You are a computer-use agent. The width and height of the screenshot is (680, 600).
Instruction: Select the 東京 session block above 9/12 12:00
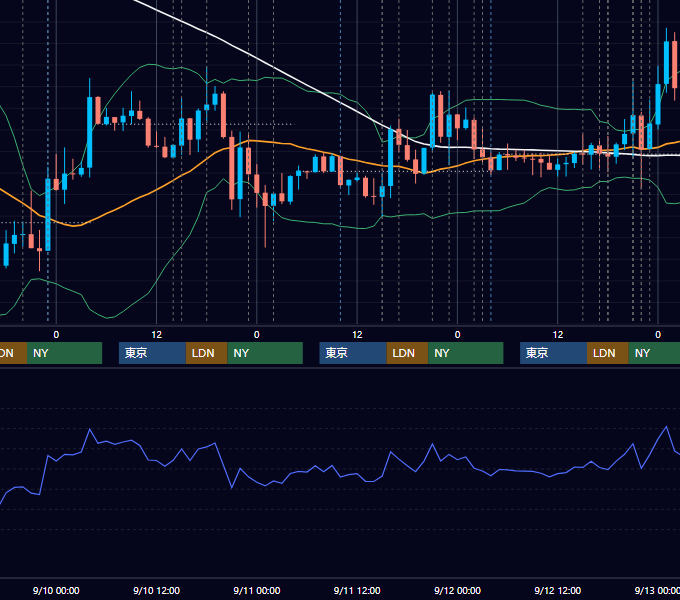[x=553, y=353]
